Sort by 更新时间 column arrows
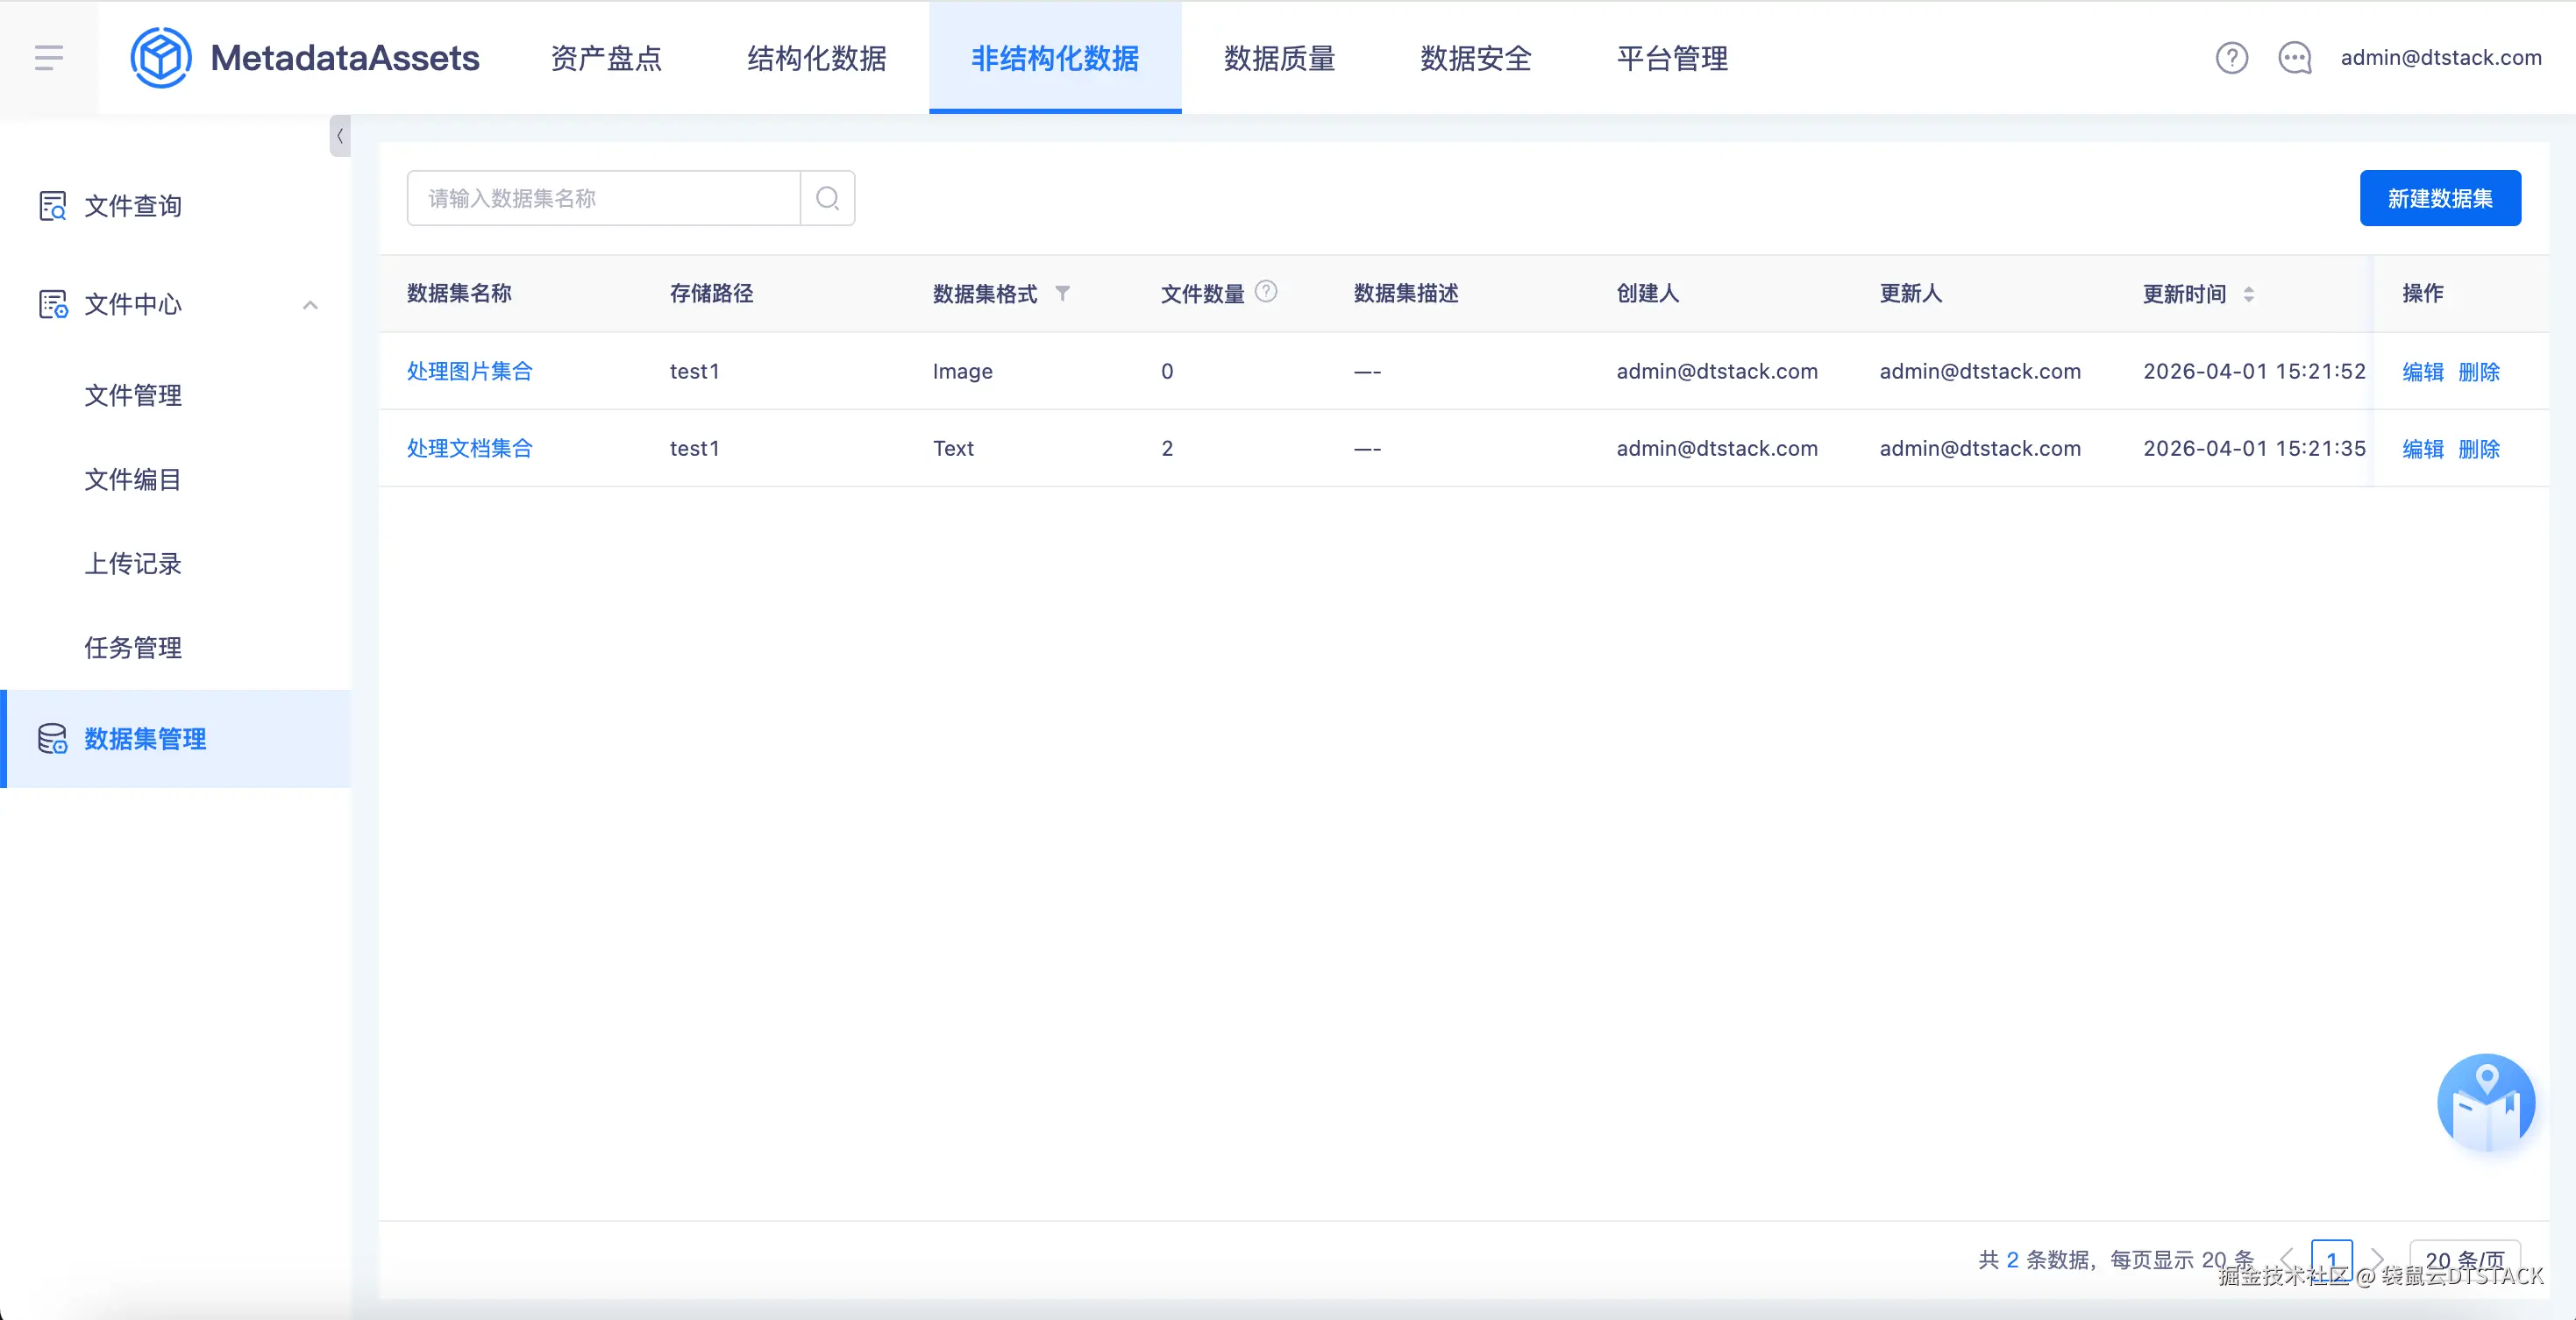This screenshot has height=1320, width=2576. pyautogui.click(x=2248, y=294)
